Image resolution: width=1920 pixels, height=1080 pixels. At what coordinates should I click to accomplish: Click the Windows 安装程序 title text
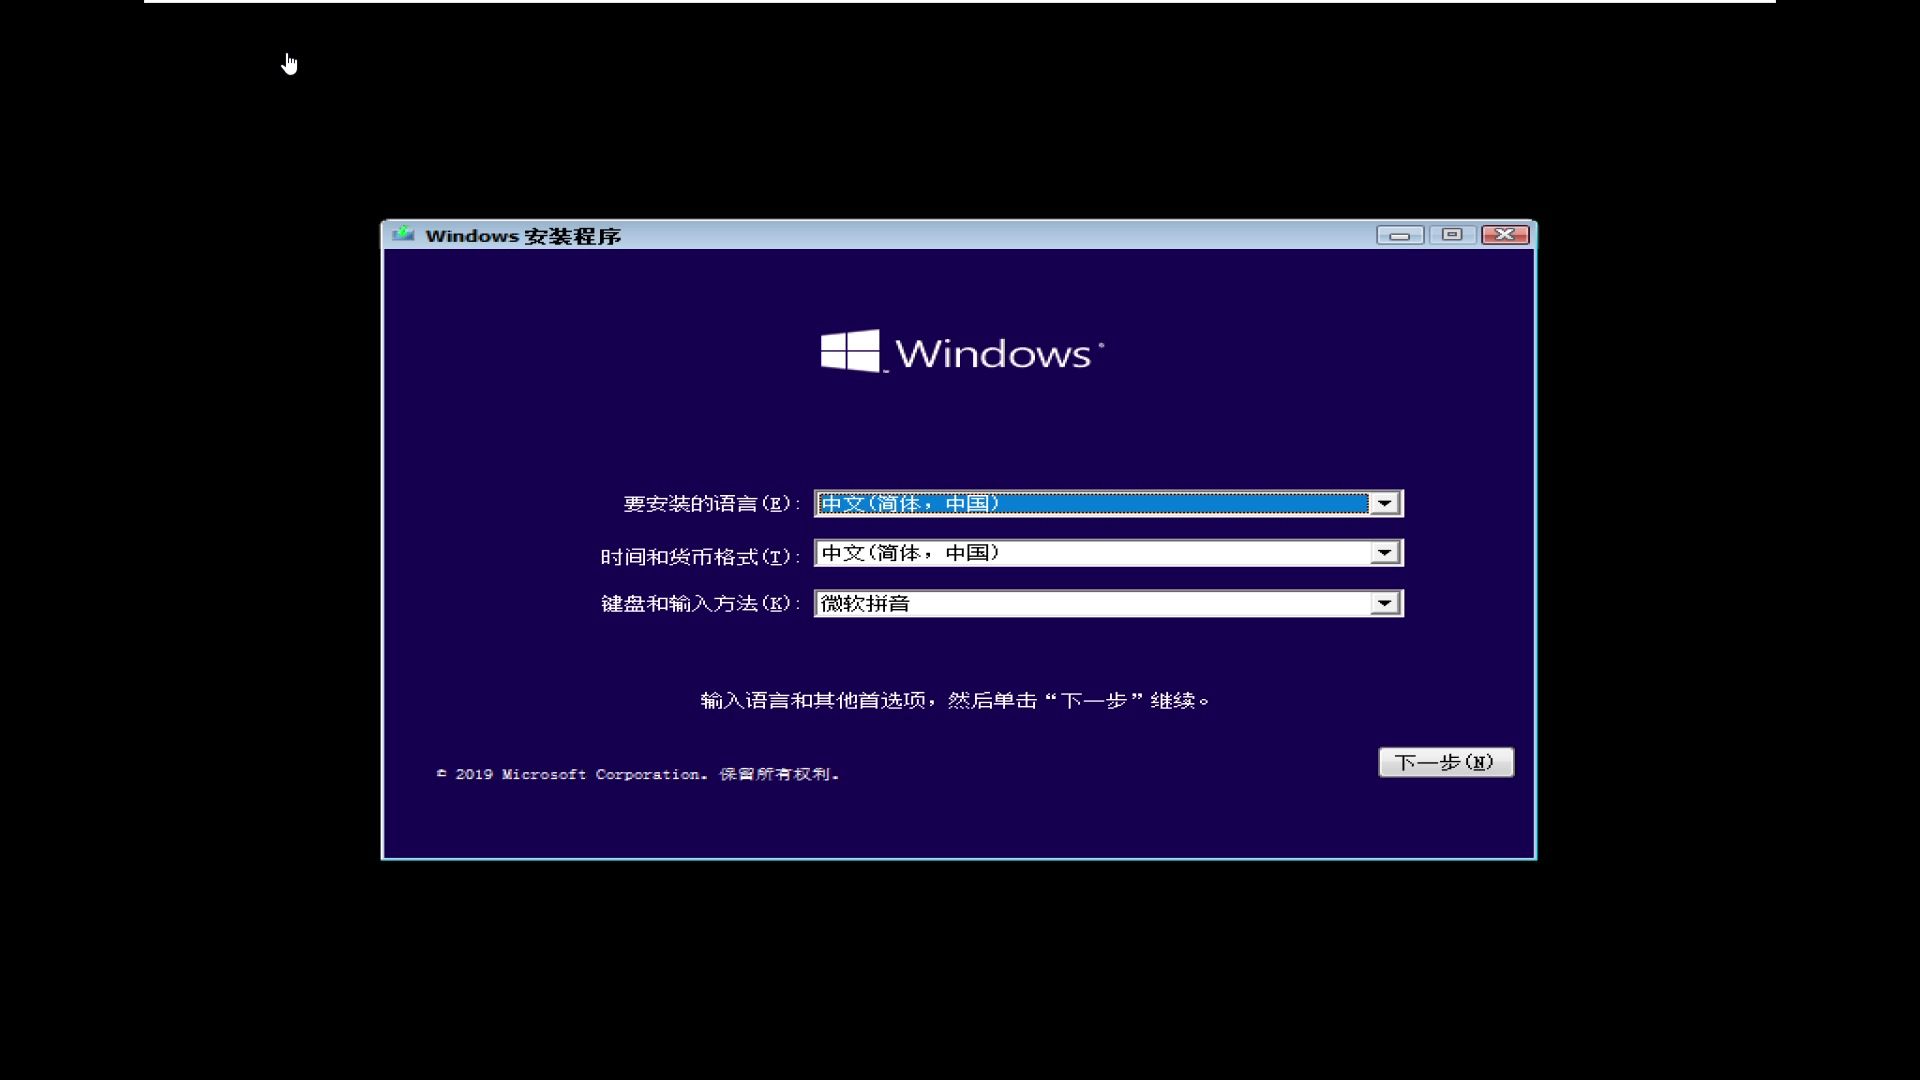523,236
